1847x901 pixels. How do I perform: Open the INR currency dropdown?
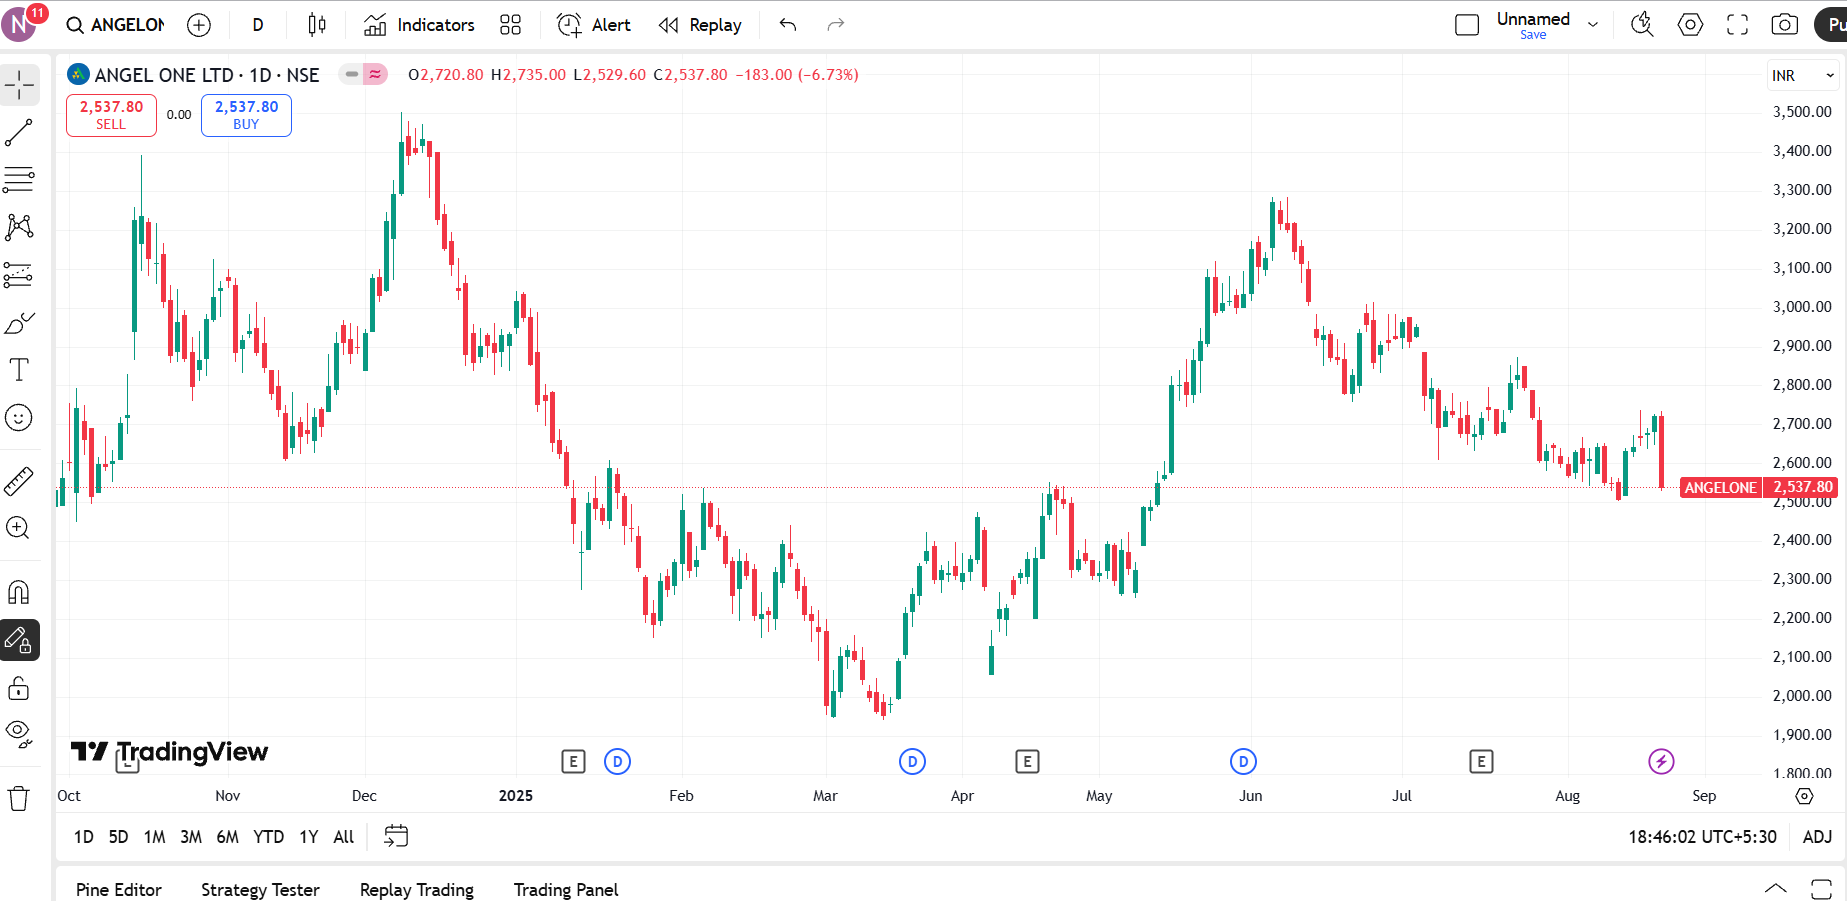point(1802,75)
